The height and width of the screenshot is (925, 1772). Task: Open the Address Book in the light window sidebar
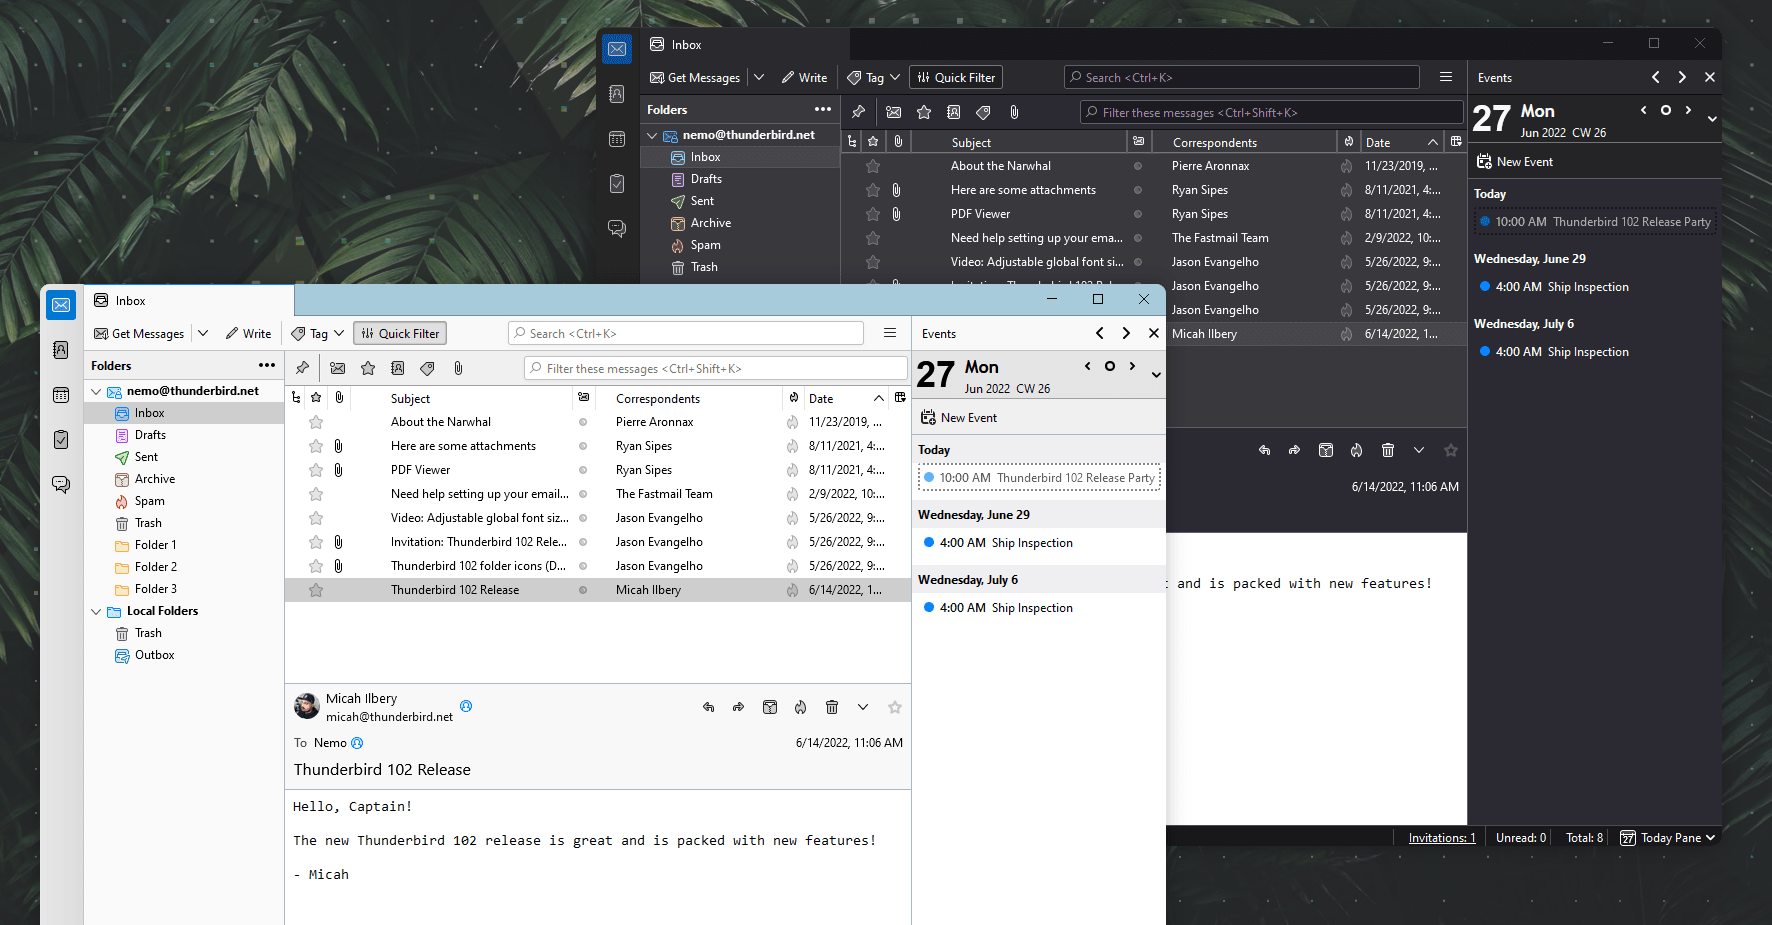61,349
